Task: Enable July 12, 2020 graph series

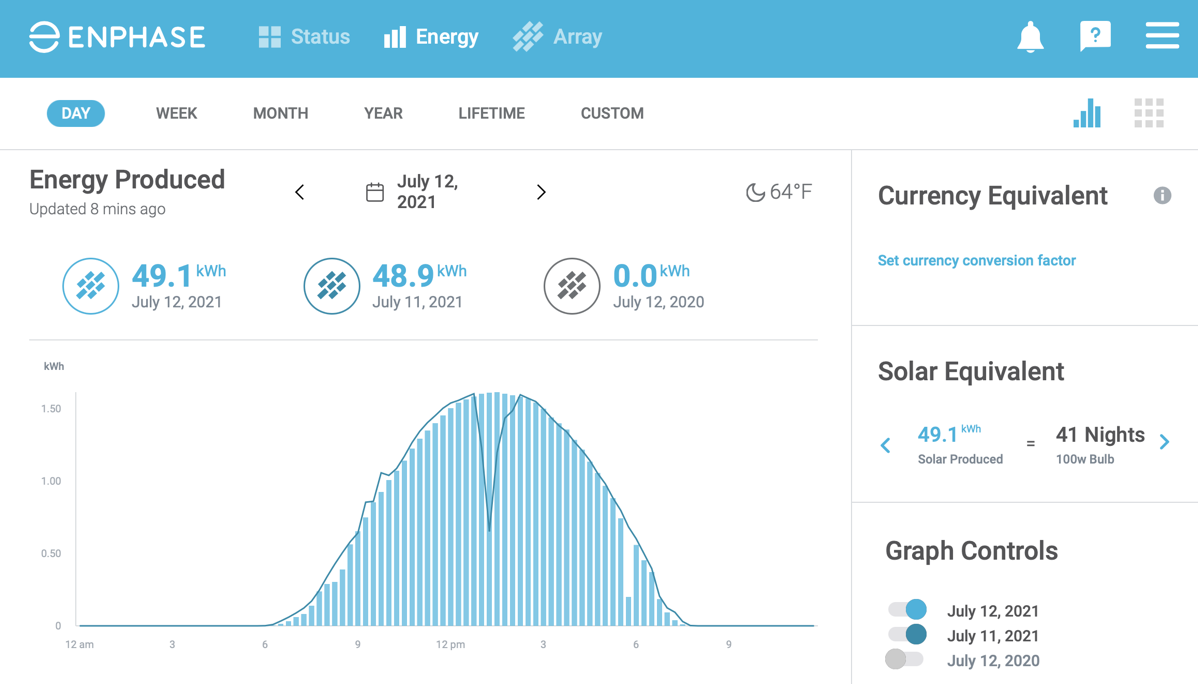Action: click(904, 659)
